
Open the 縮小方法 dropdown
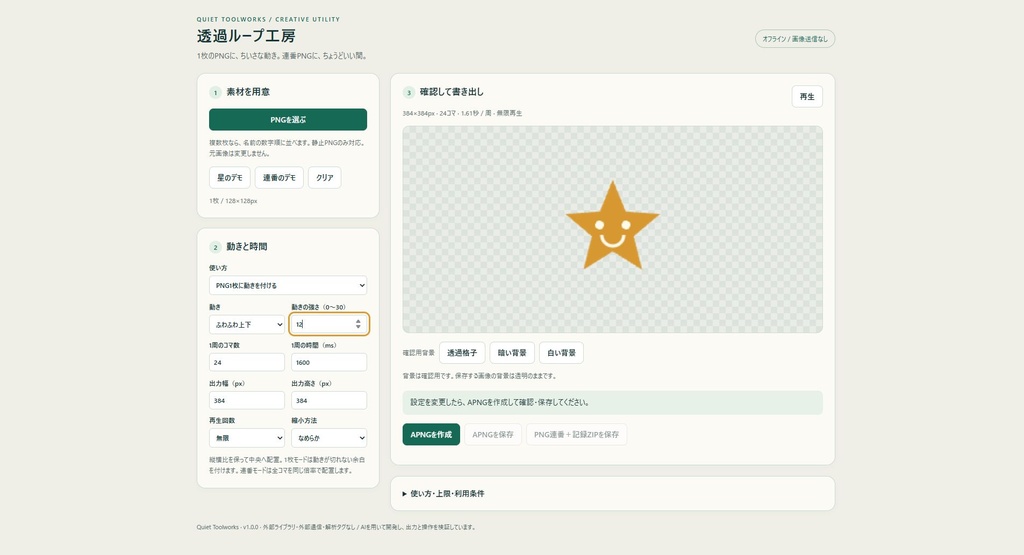click(329, 438)
